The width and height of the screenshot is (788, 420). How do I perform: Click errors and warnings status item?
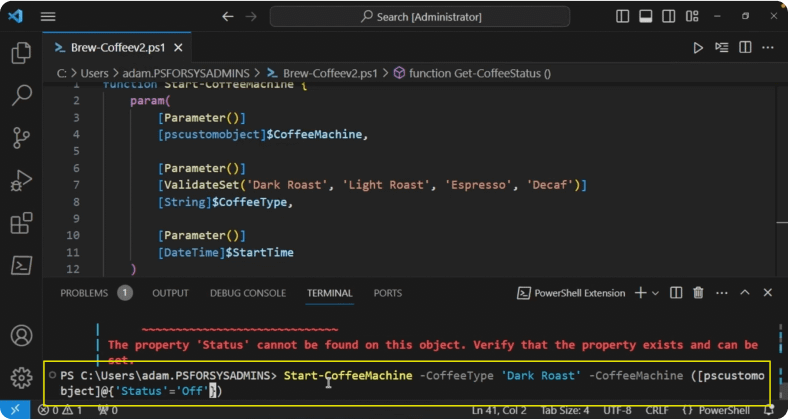[x=60, y=410]
